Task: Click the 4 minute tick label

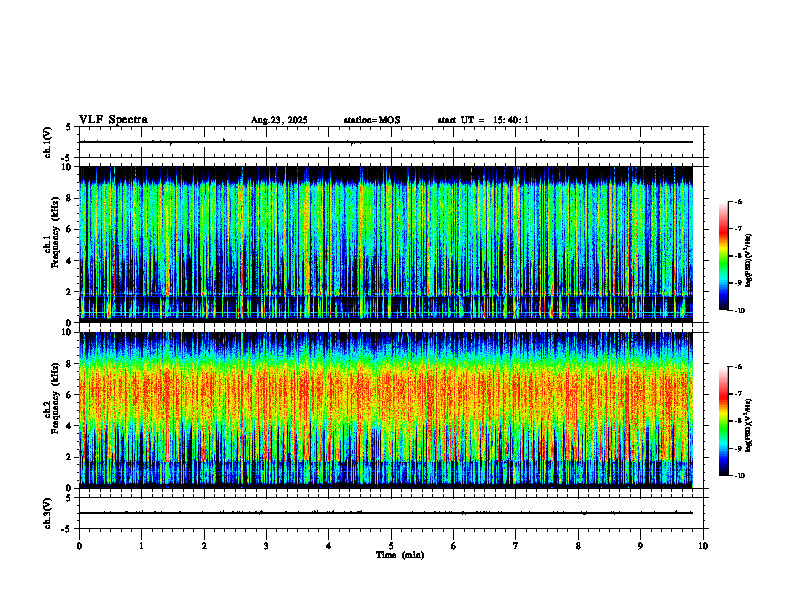Action: (x=329, y=546)
